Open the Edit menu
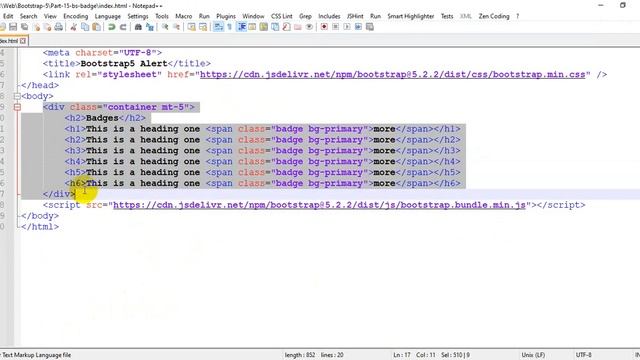 (8, 16)
